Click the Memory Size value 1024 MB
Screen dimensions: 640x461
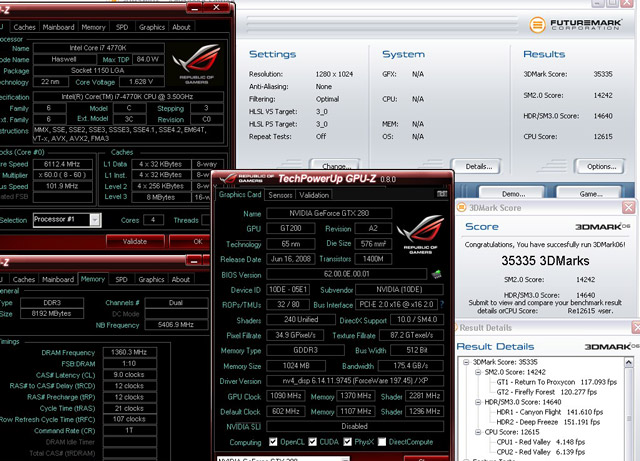296,365
